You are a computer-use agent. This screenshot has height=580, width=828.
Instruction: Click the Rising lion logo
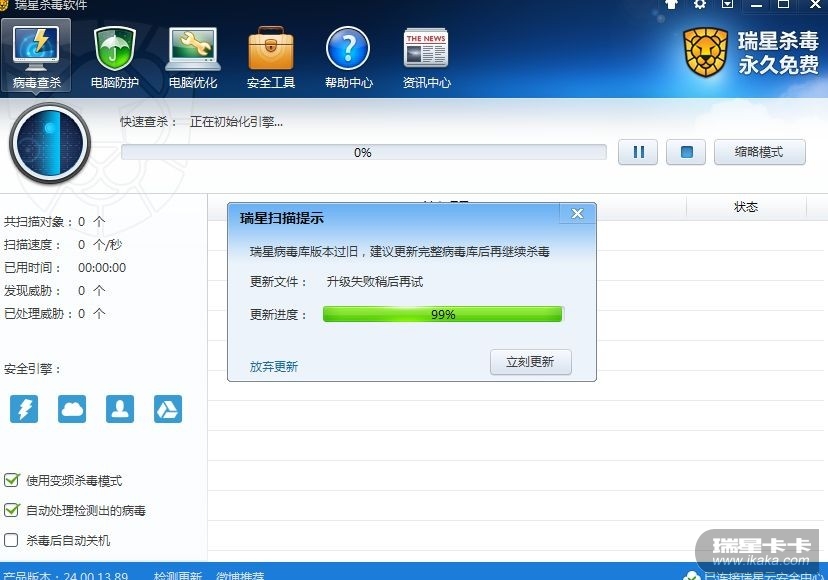705,53
